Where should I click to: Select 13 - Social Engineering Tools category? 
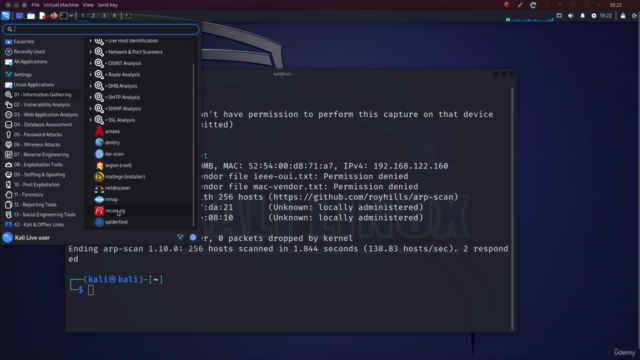pos(41,215)
